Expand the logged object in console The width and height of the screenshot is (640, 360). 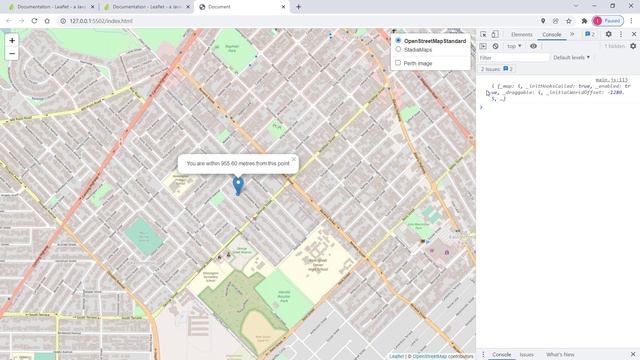pyautogui.click(x=487, y=93)
